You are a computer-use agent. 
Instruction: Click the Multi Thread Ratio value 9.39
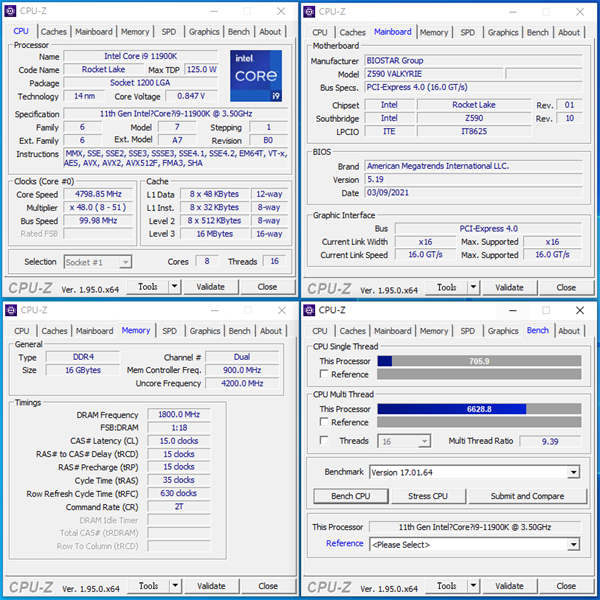550,441
